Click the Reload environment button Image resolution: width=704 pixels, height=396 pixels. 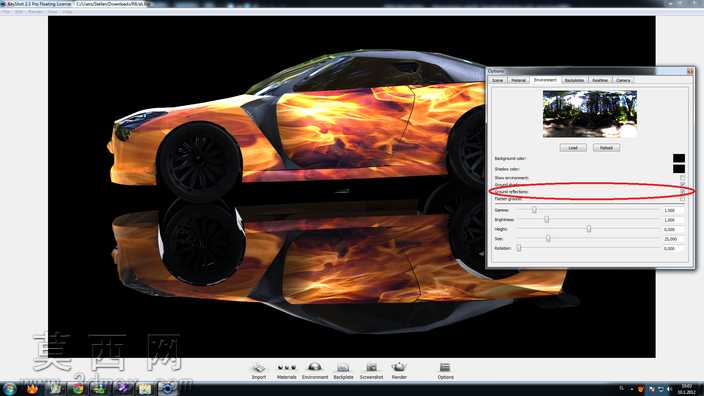coord(606,148)
